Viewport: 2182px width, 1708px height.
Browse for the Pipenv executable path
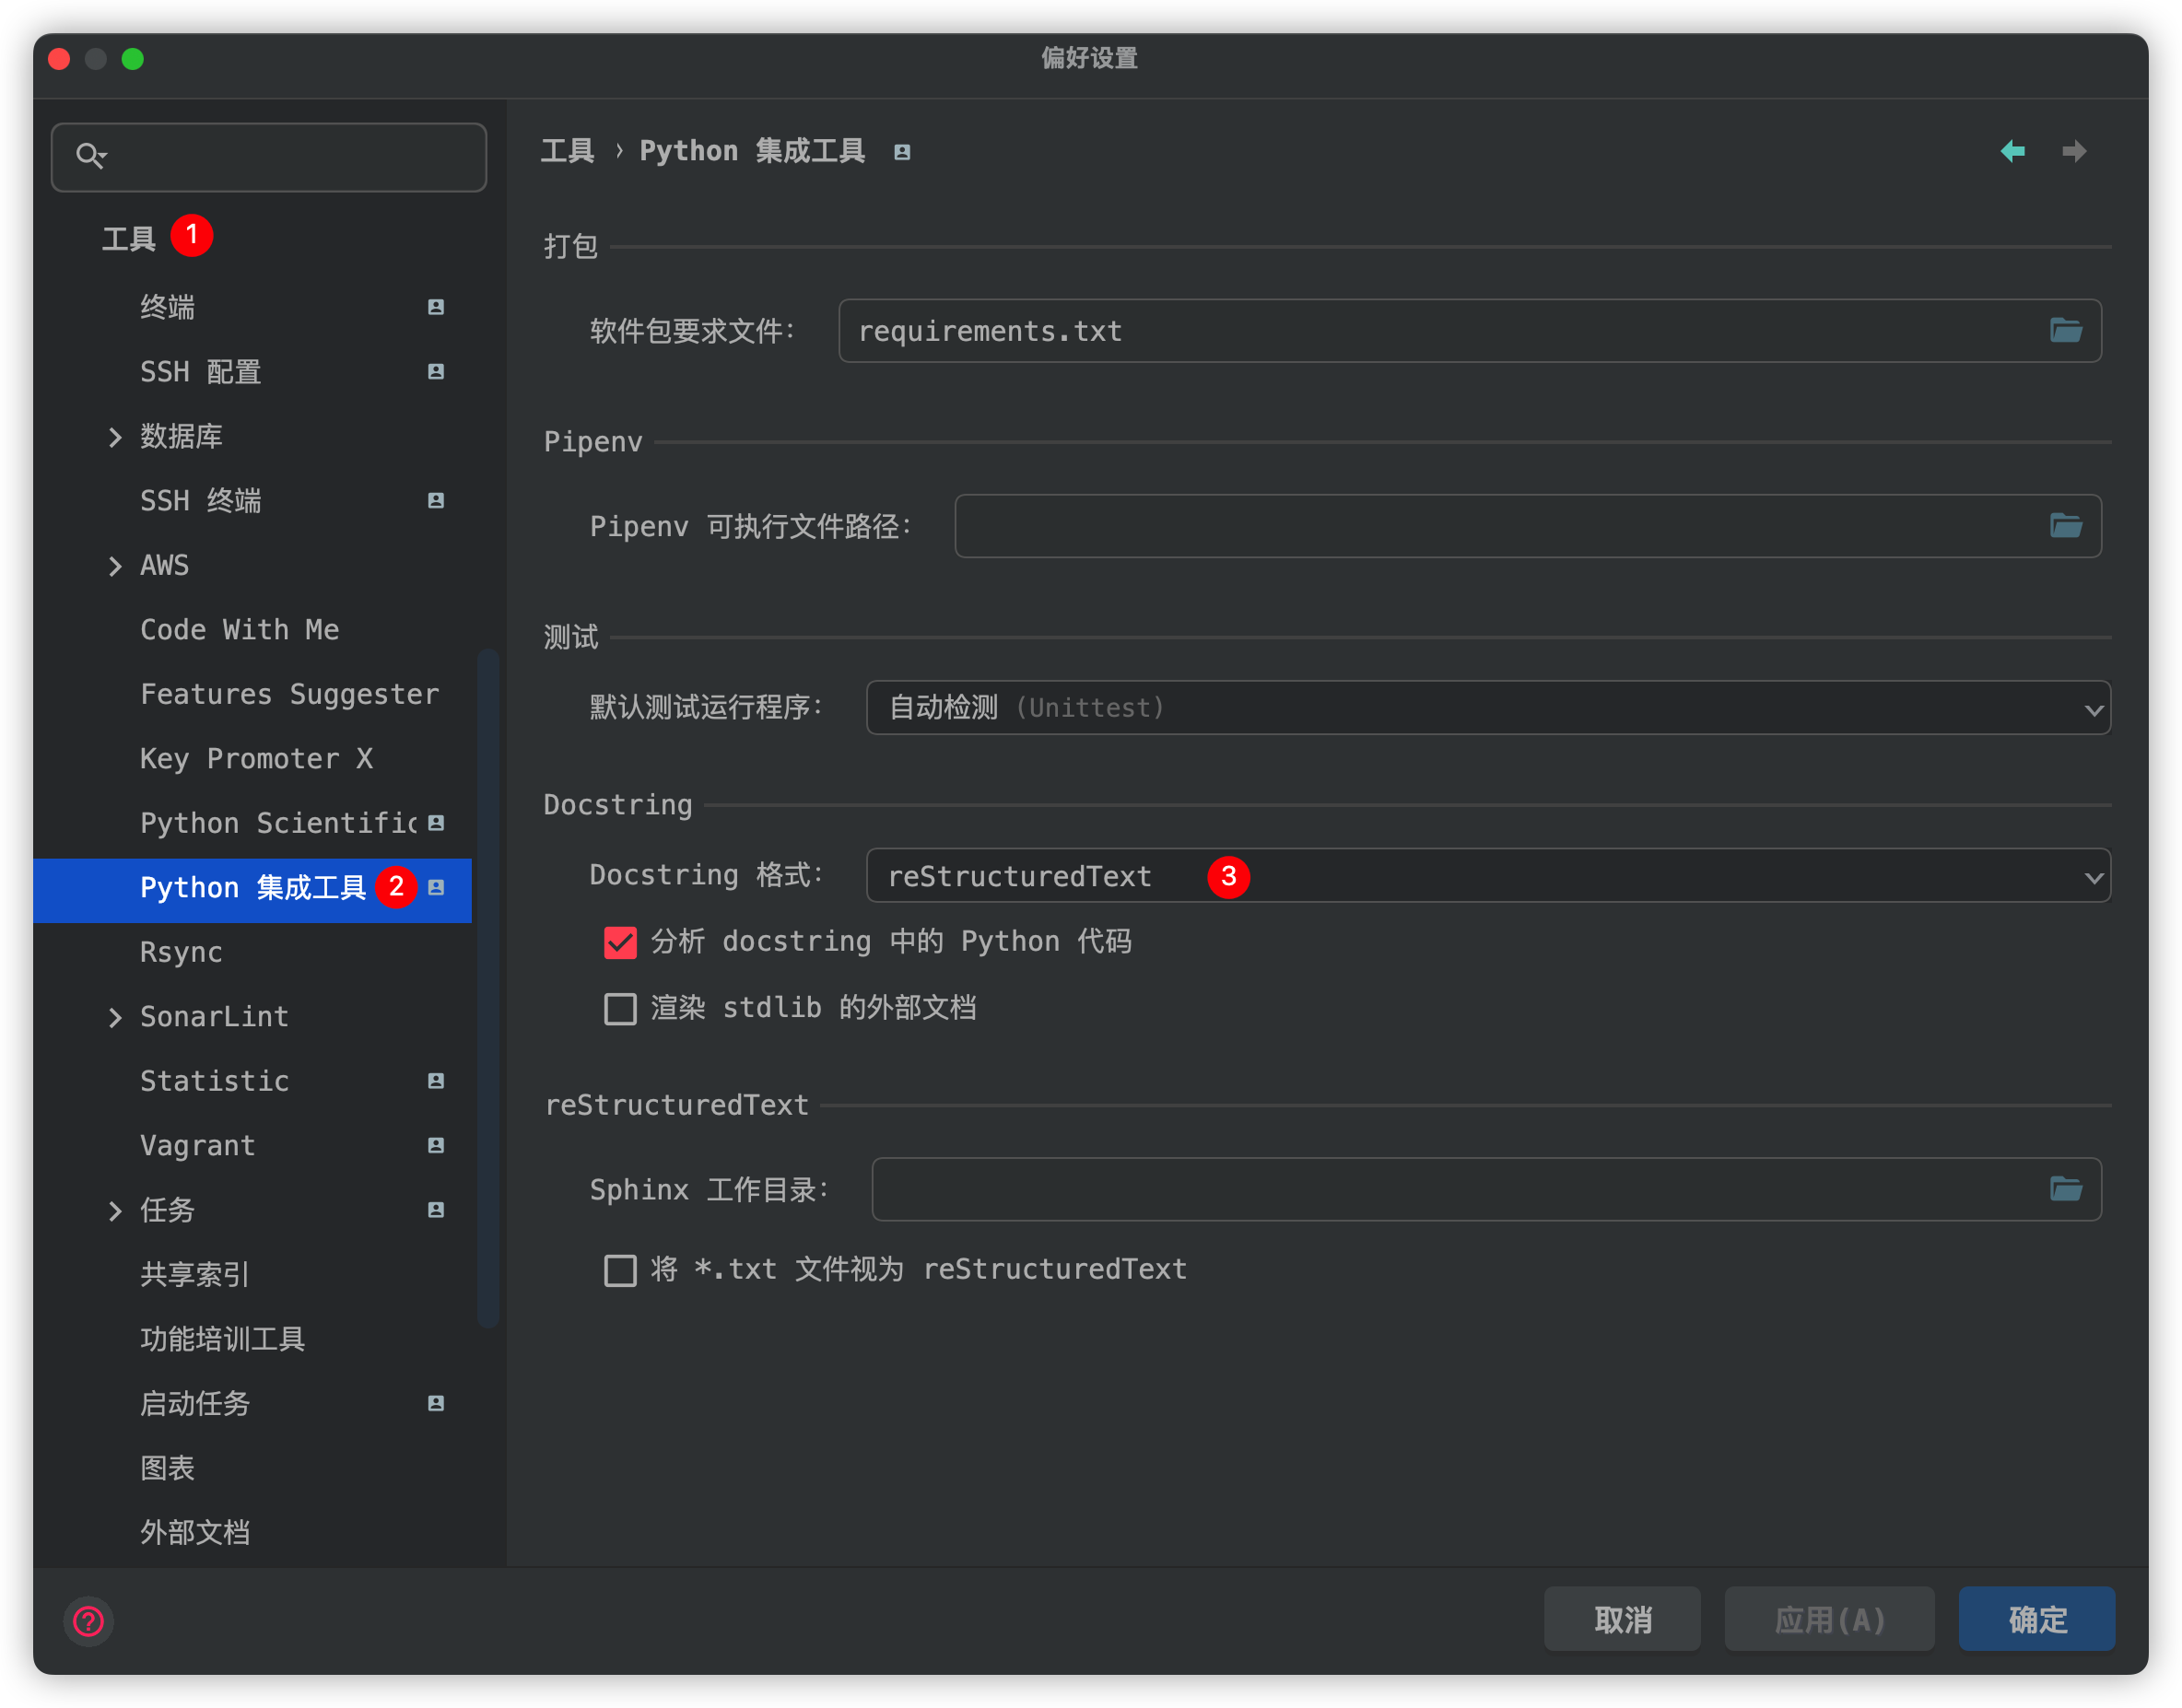tap(2068, 526)
